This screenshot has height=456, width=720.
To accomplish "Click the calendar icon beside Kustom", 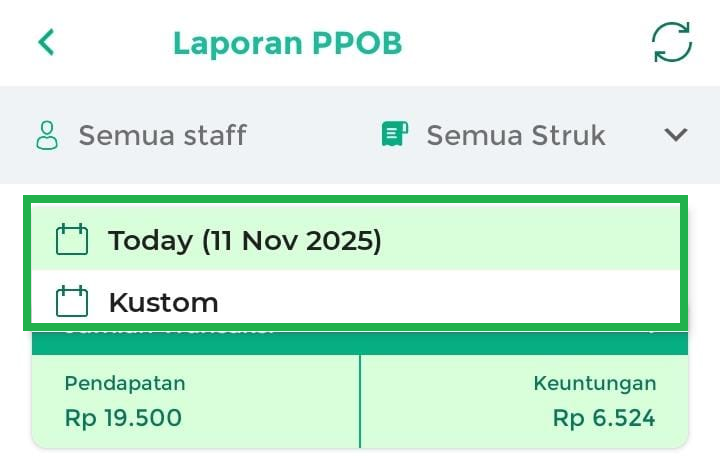I will (x=72, y=301).
